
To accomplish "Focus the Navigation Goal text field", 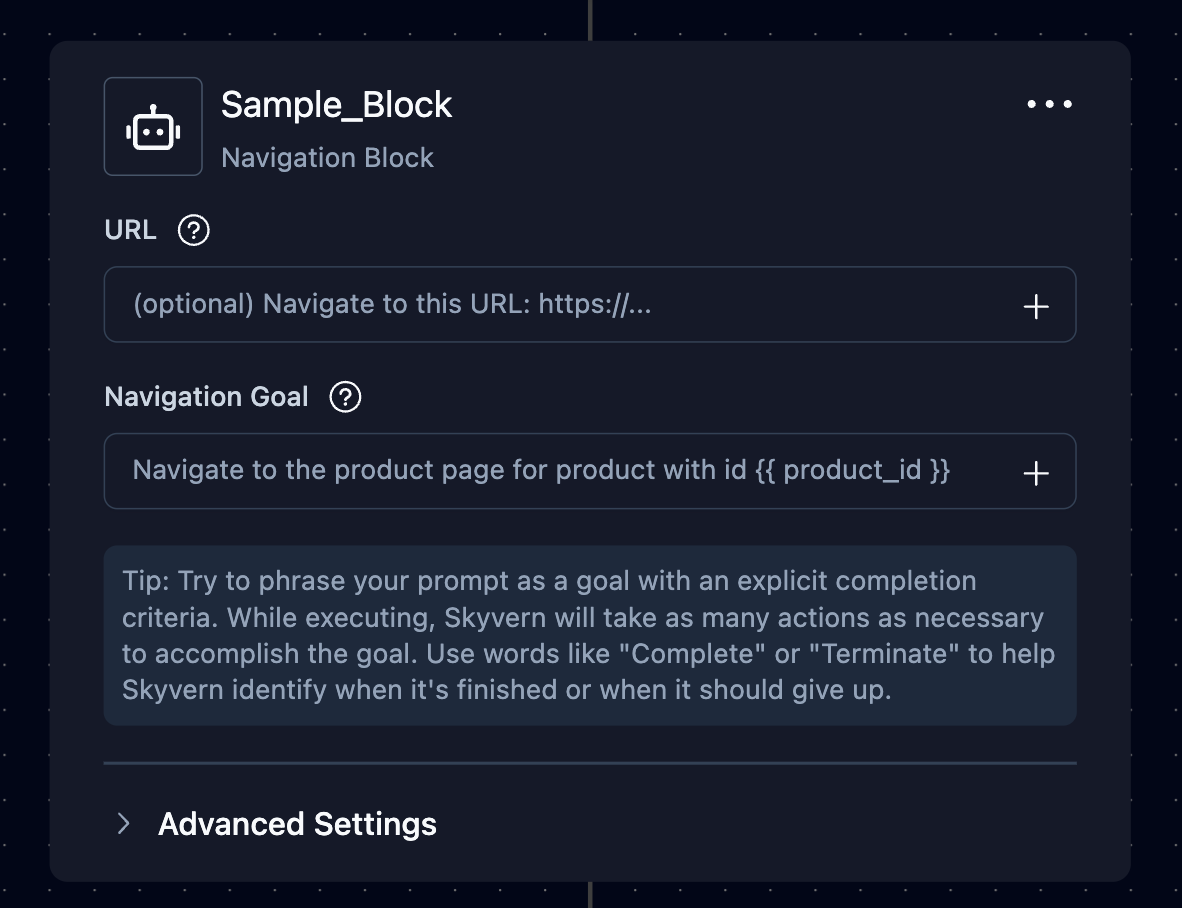I will click(560, 471).
